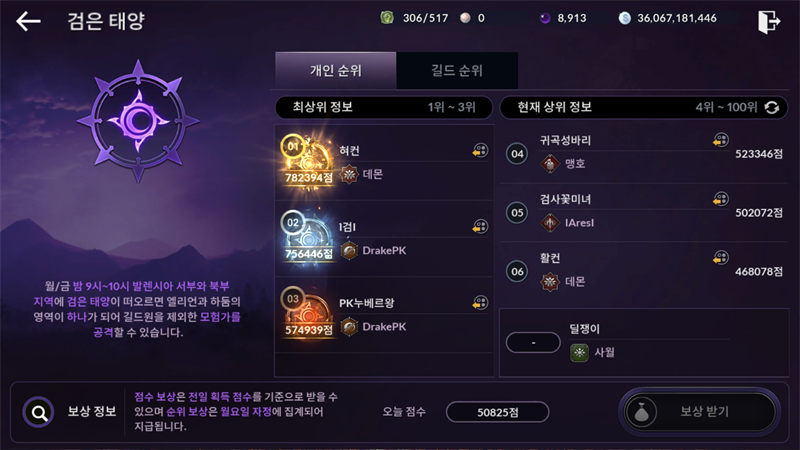
Task: Select the silver currency 36,067,181,446 counter
Action: coord(668,18)
